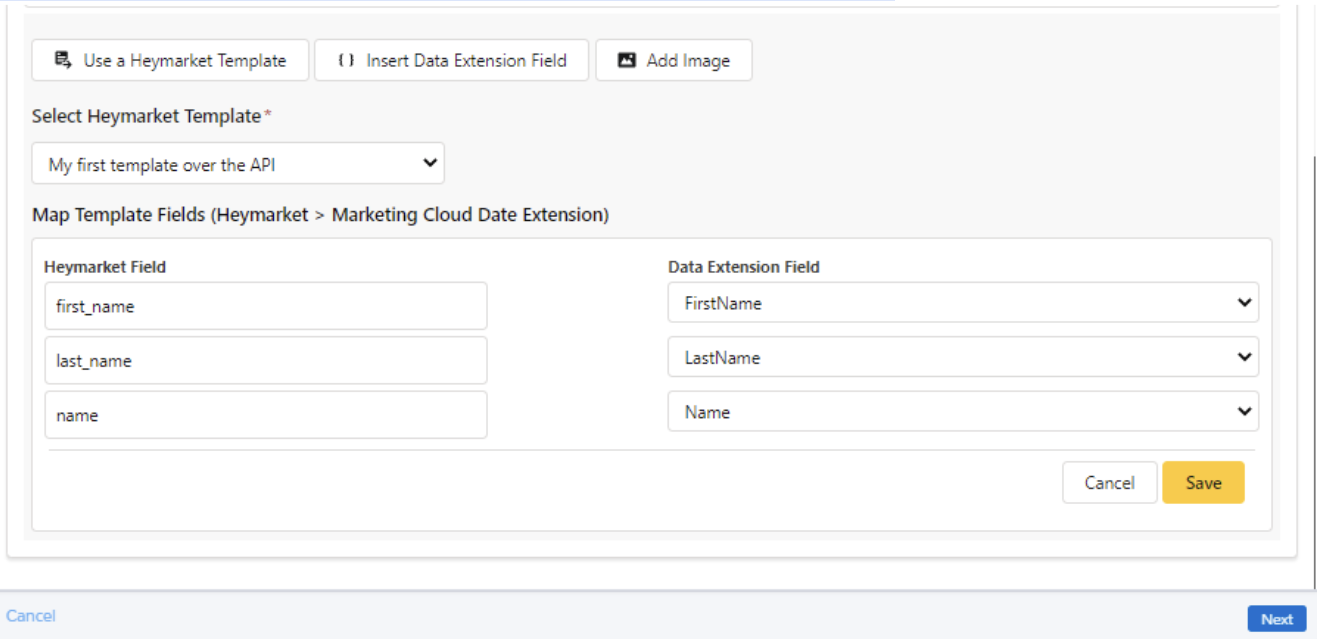Click the Add Image button
Screen dimensions: 1317x639
coord(674,60)
